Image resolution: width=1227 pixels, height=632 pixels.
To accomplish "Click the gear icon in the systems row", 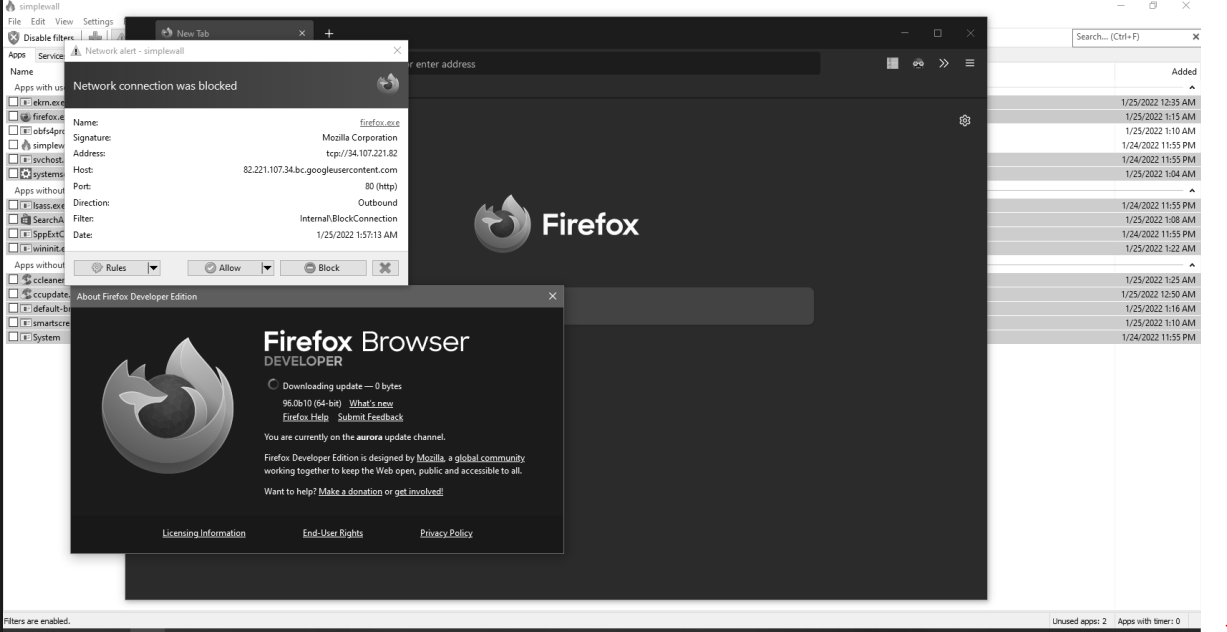I will pos(25,172).
